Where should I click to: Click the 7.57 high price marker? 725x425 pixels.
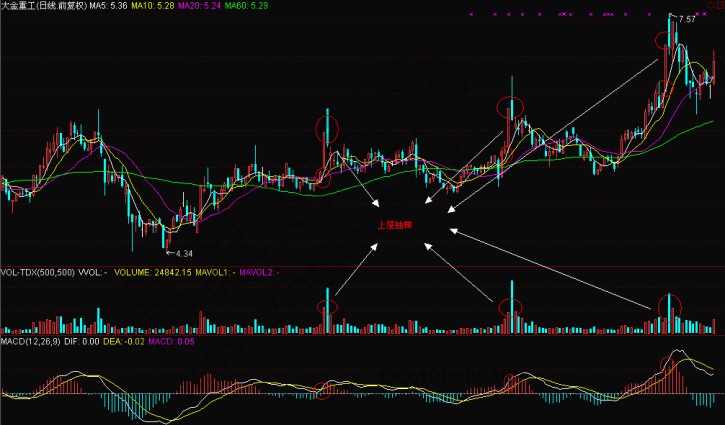click(686, 20)
